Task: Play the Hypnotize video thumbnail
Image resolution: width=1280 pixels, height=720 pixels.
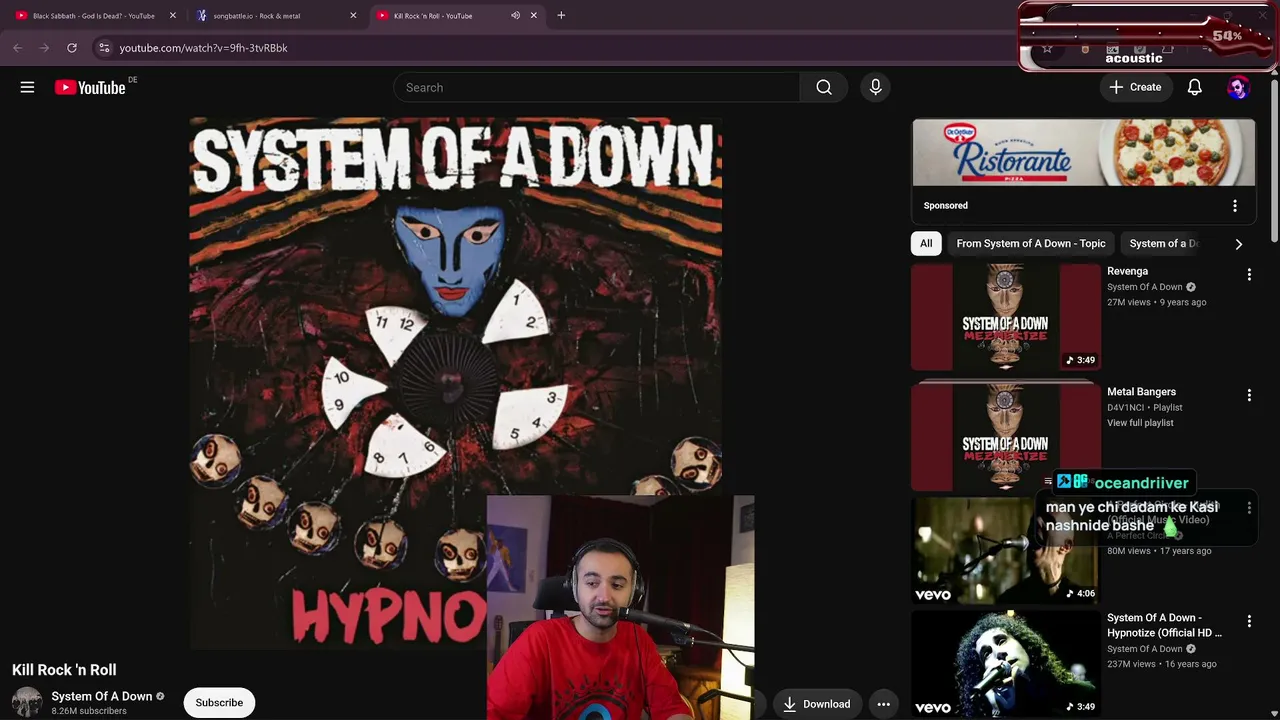Action: click(1005, 664)
